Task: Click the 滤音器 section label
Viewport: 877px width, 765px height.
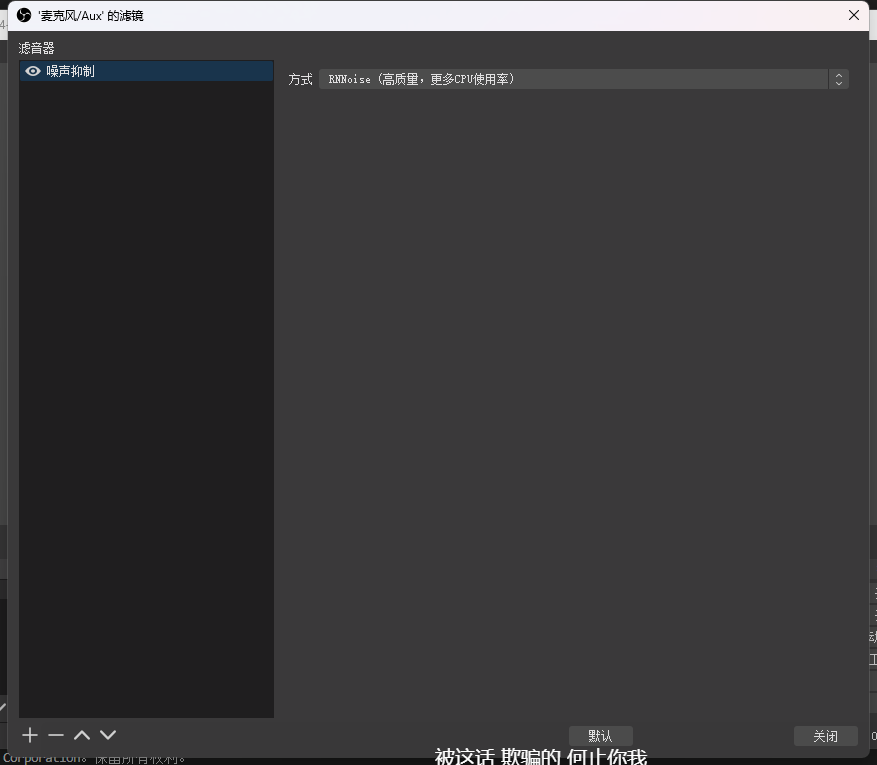Action: click(37, 48)
